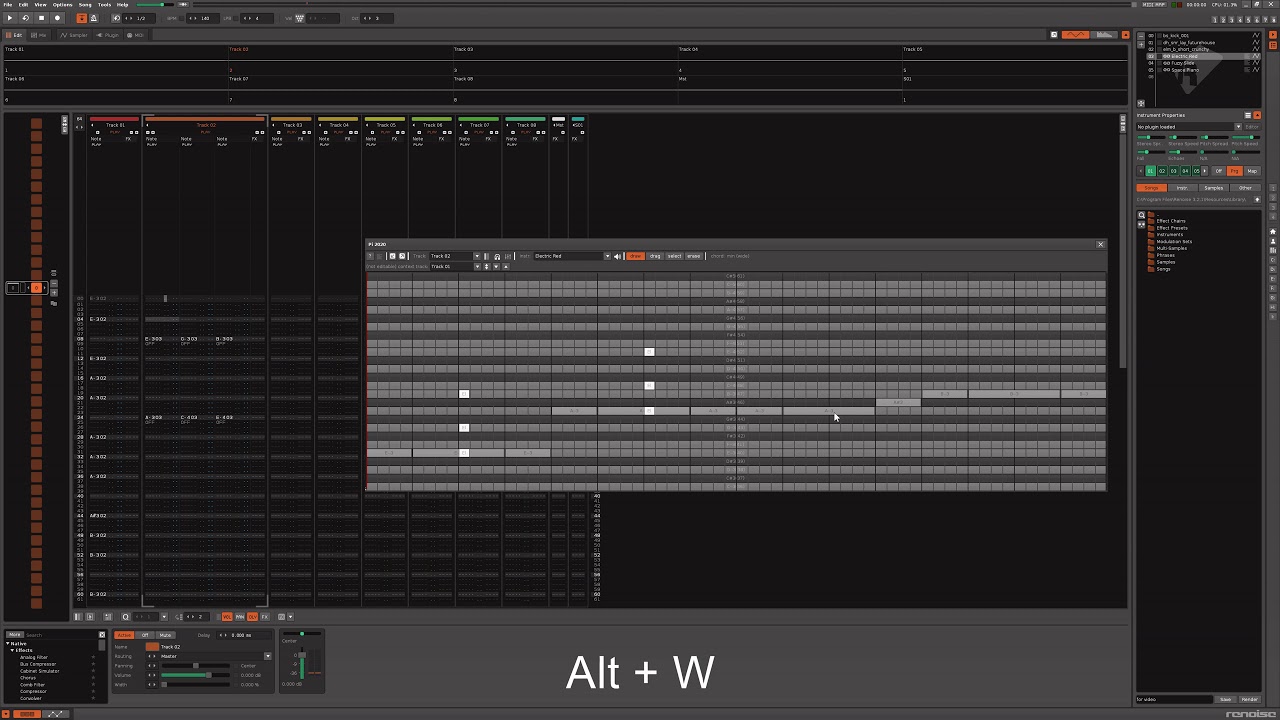Open the Other browser tab
The width and height of the screenshot is (1280, 720).
[x=1245, y=188]
